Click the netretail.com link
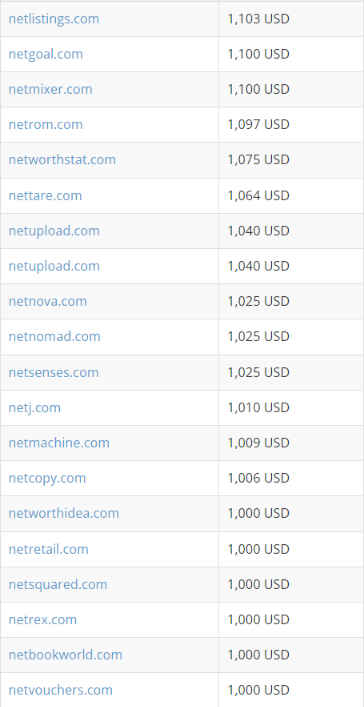 tap(48, 549)
